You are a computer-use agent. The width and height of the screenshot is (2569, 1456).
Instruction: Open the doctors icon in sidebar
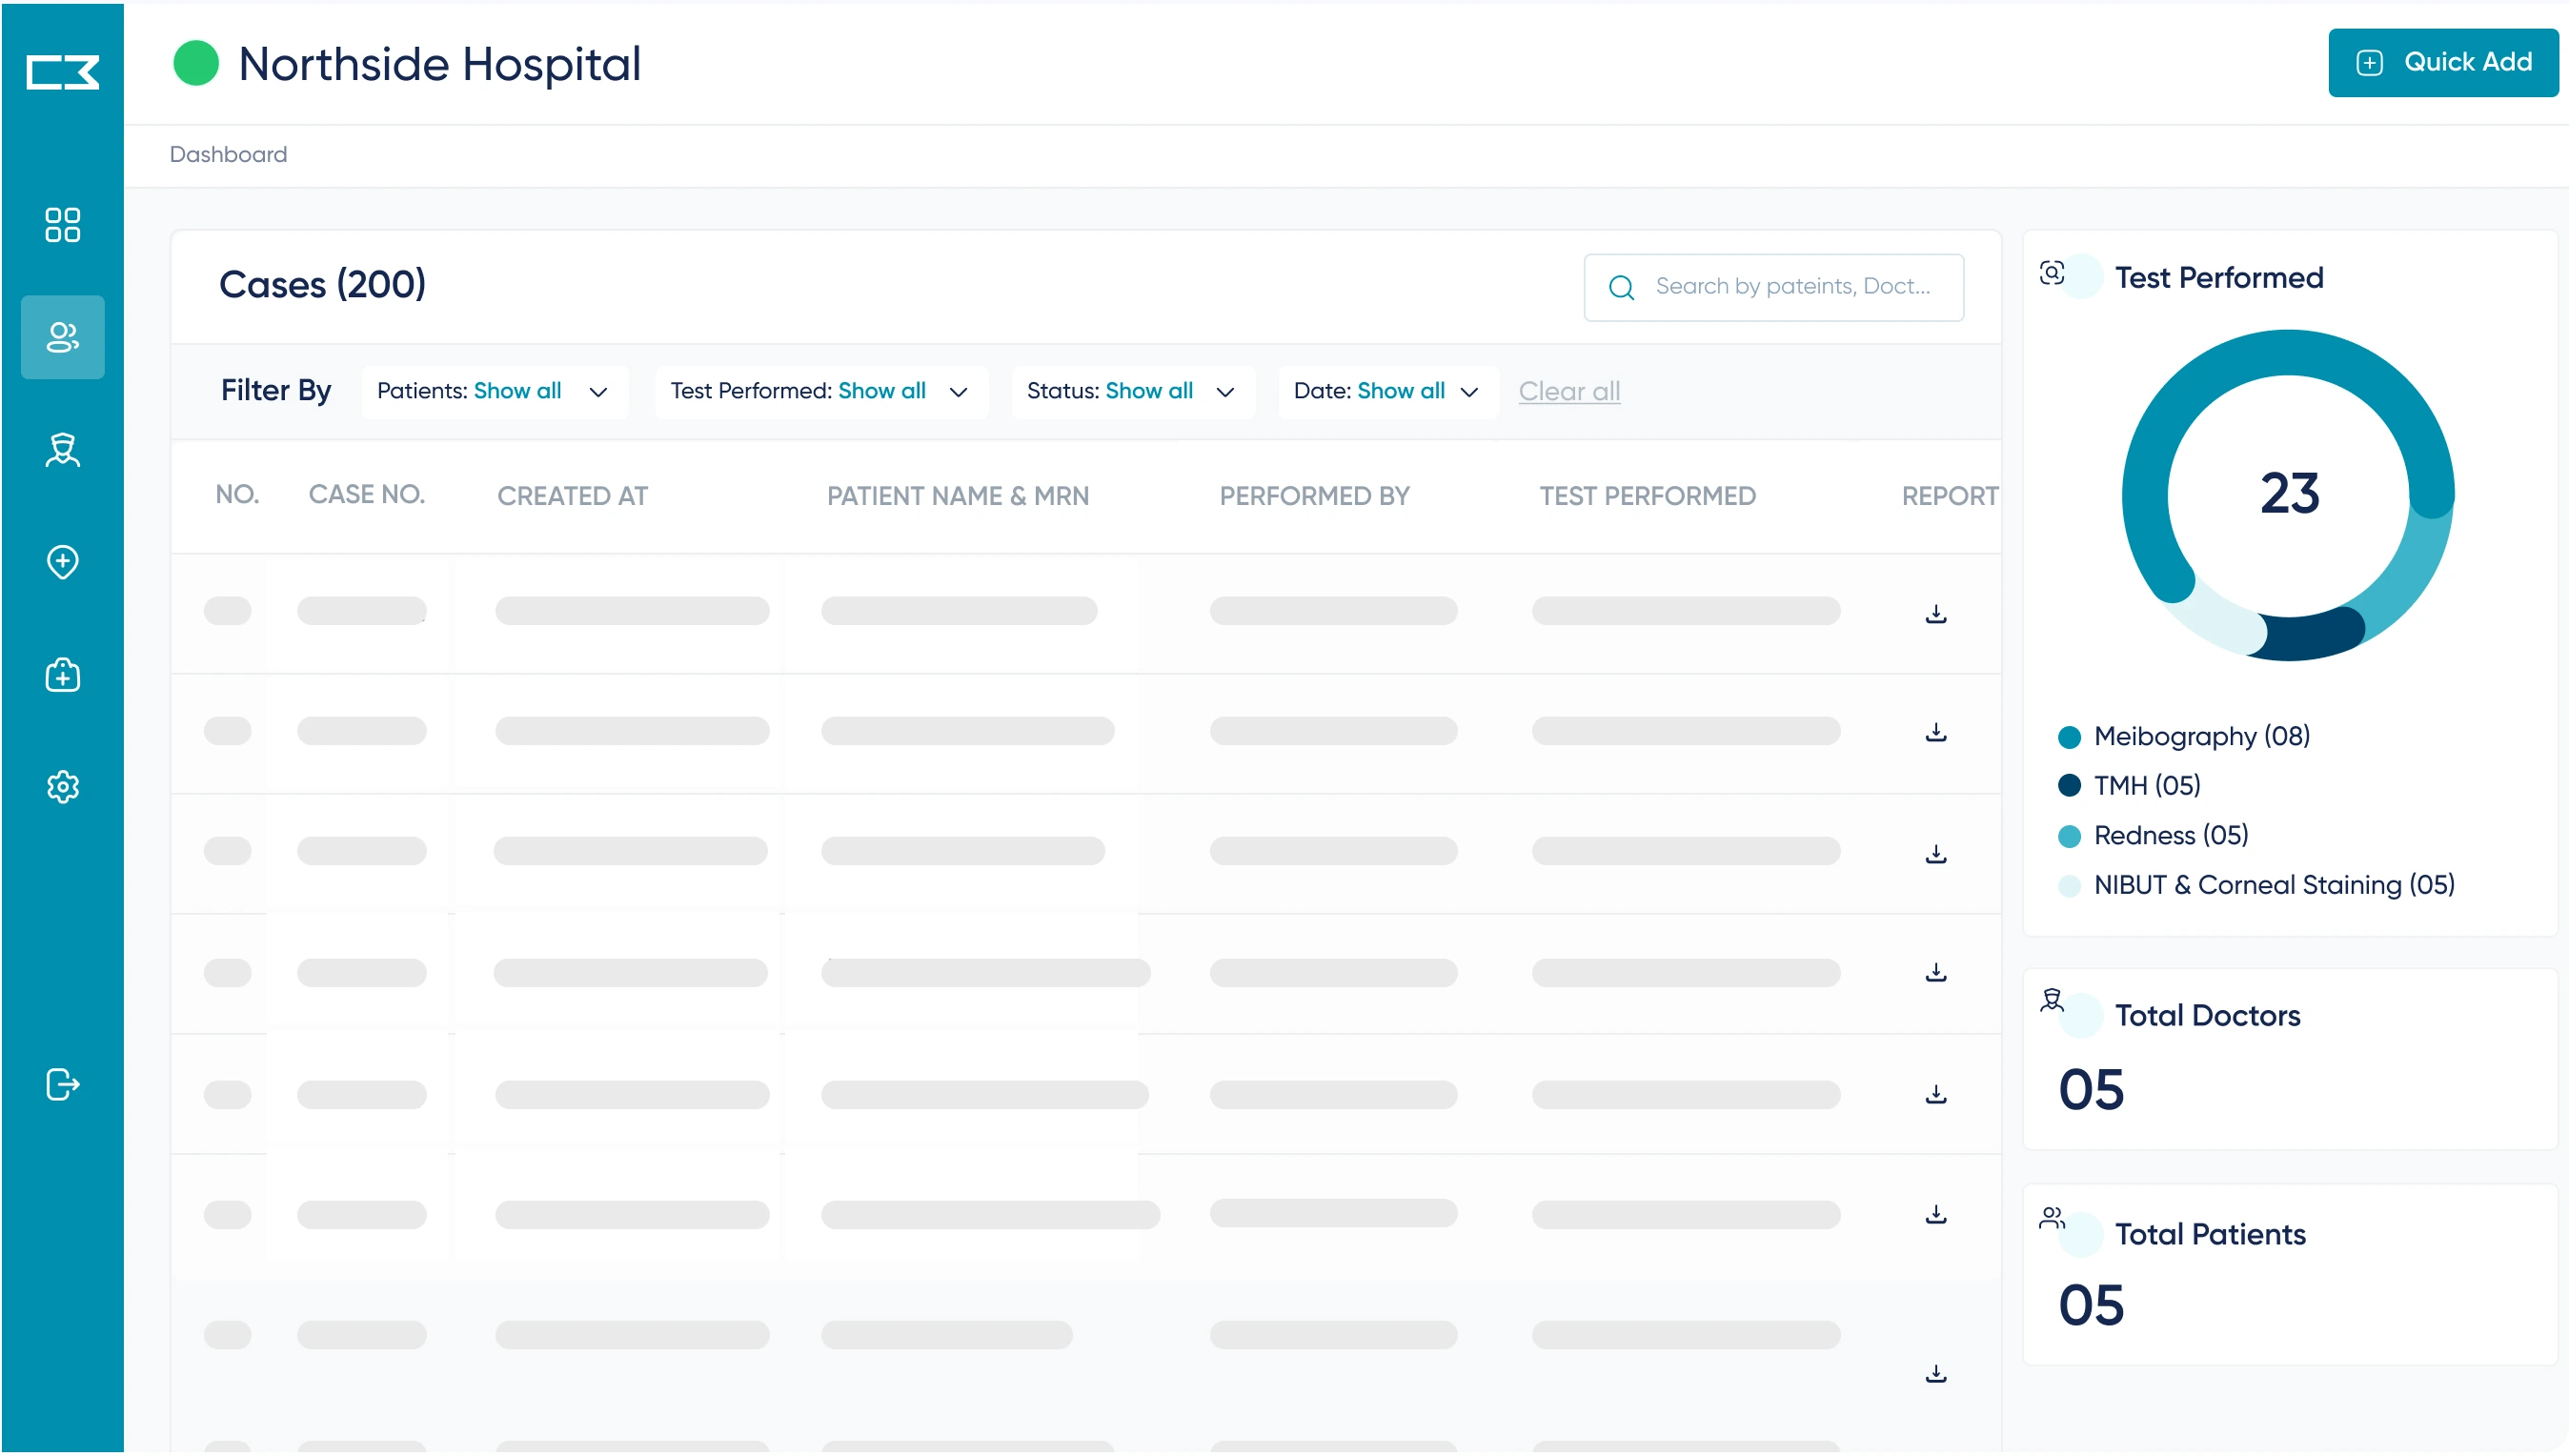[62, 450]
